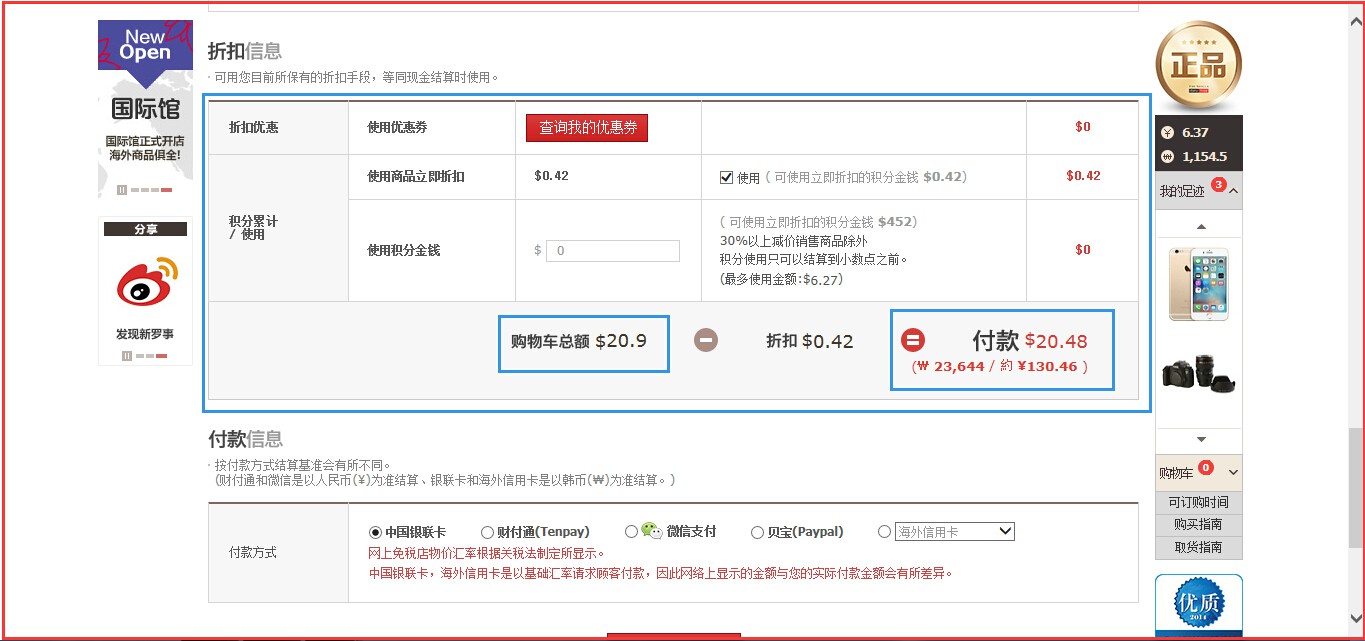Viewport: 1365px width, 641px height.
Task: Click the 查询我的优惠券 red button
Action: pyautogui.click(x=586, y=128)
